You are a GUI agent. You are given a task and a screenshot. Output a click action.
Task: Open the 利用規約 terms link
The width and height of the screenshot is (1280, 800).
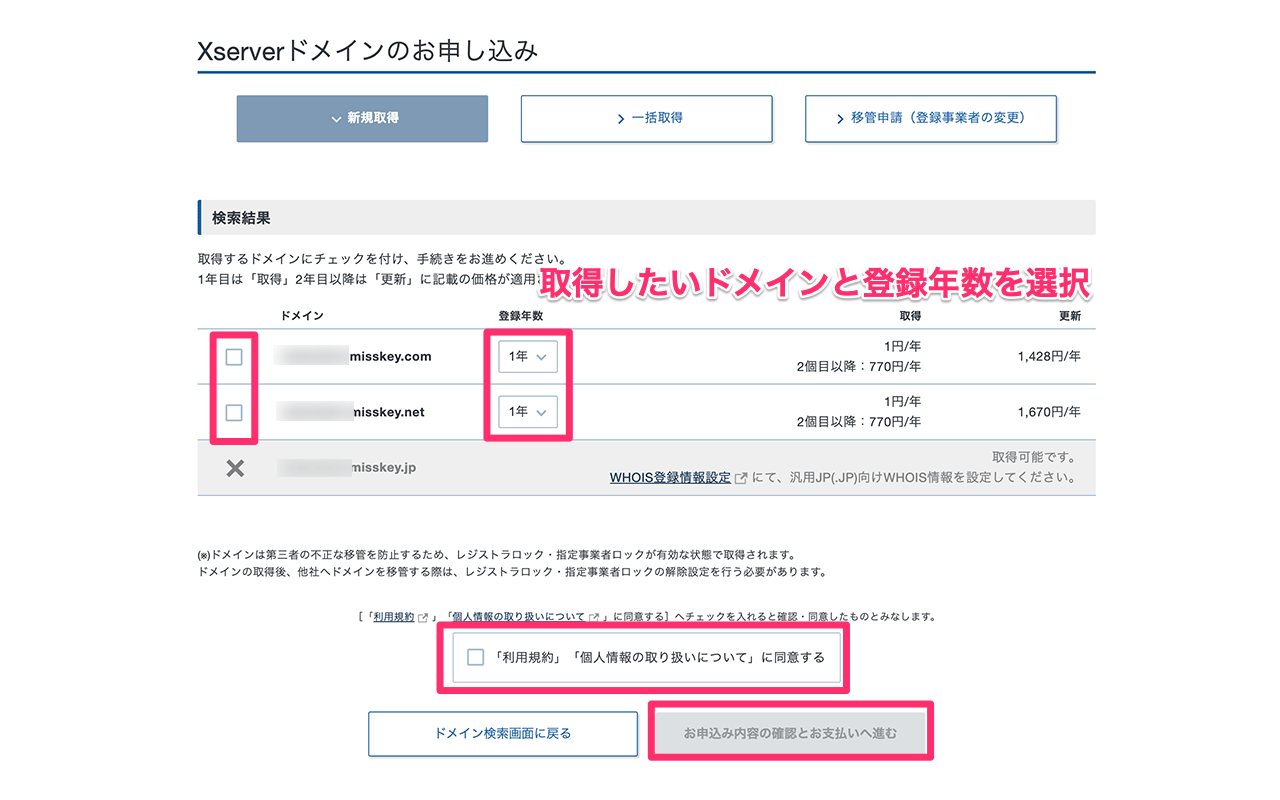pos(393,617)
